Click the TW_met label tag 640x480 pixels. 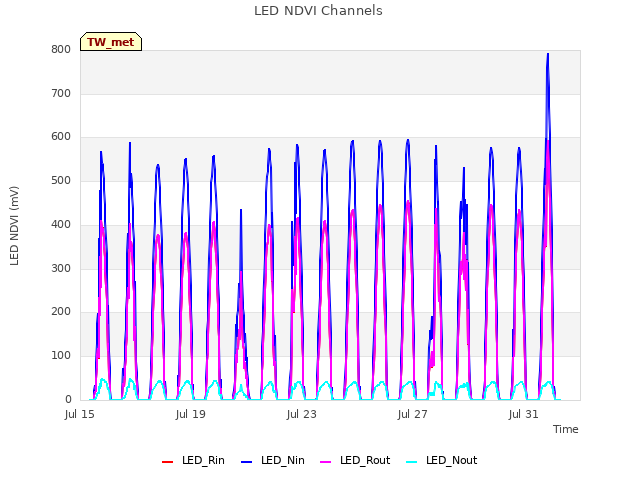pyautogui.click(x=111, y=42)
